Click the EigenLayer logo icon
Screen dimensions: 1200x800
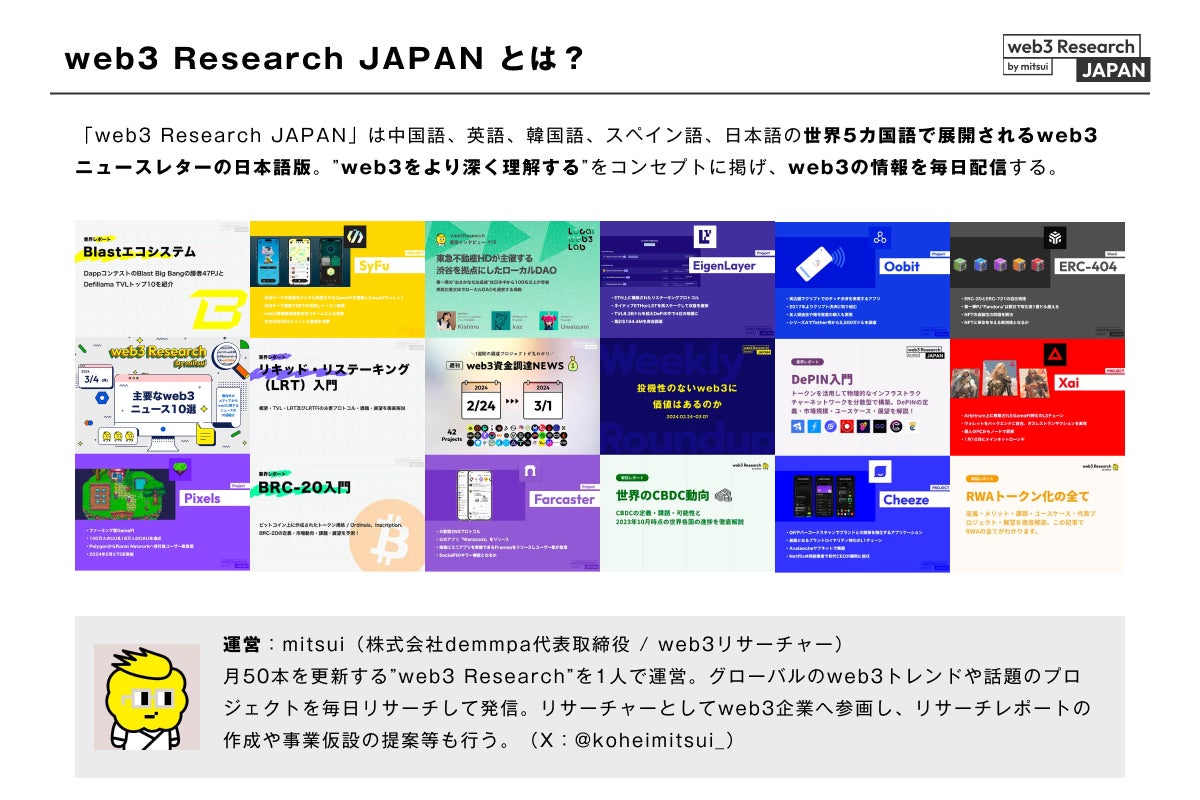[704, 238]
